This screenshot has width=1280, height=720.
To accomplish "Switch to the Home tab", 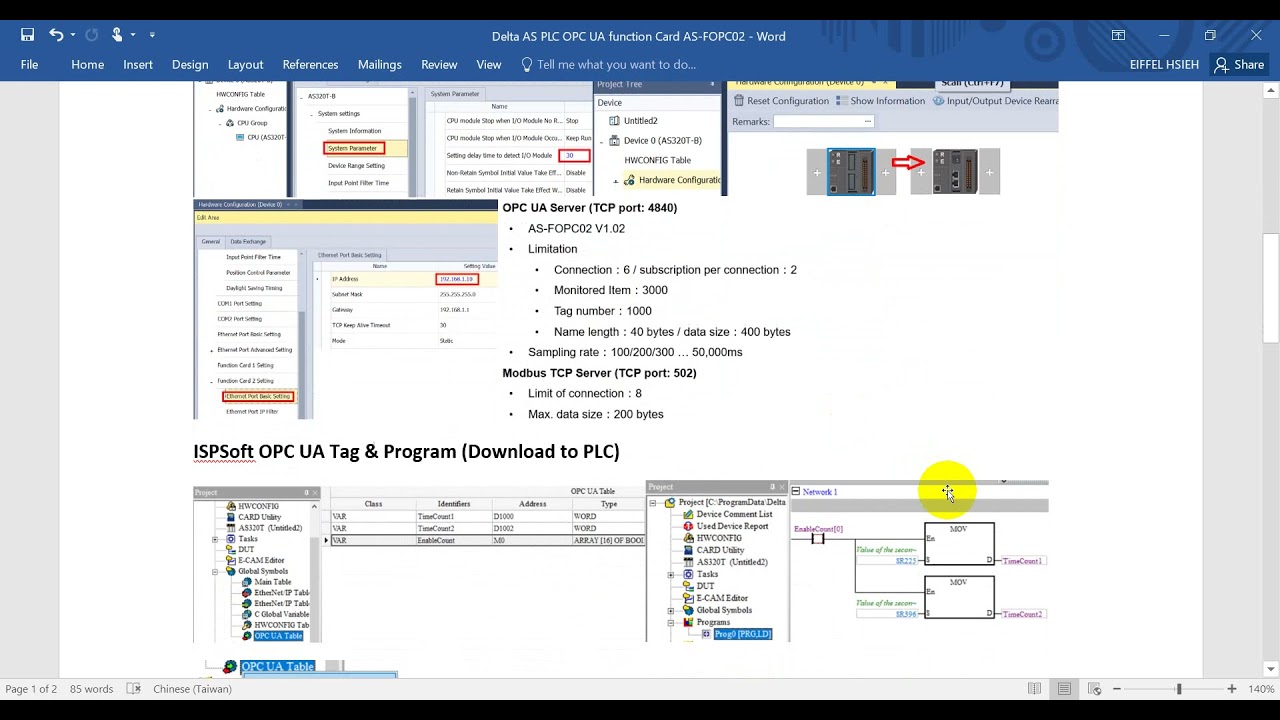I will pos(87,64).
